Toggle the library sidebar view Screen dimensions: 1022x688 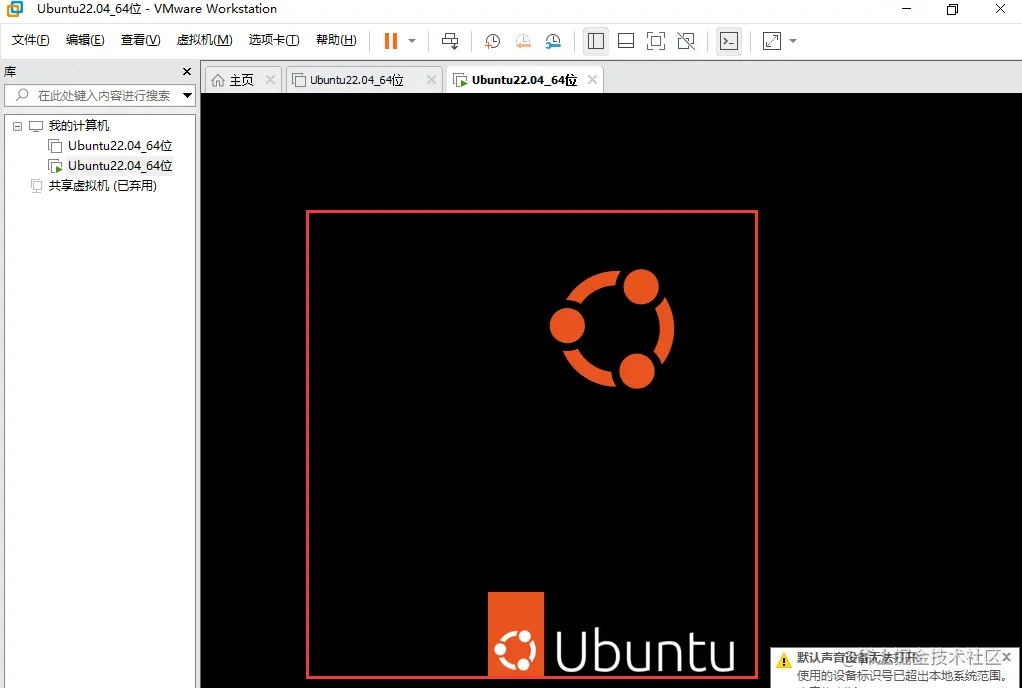pyautogui.click(x=596, y=41)
